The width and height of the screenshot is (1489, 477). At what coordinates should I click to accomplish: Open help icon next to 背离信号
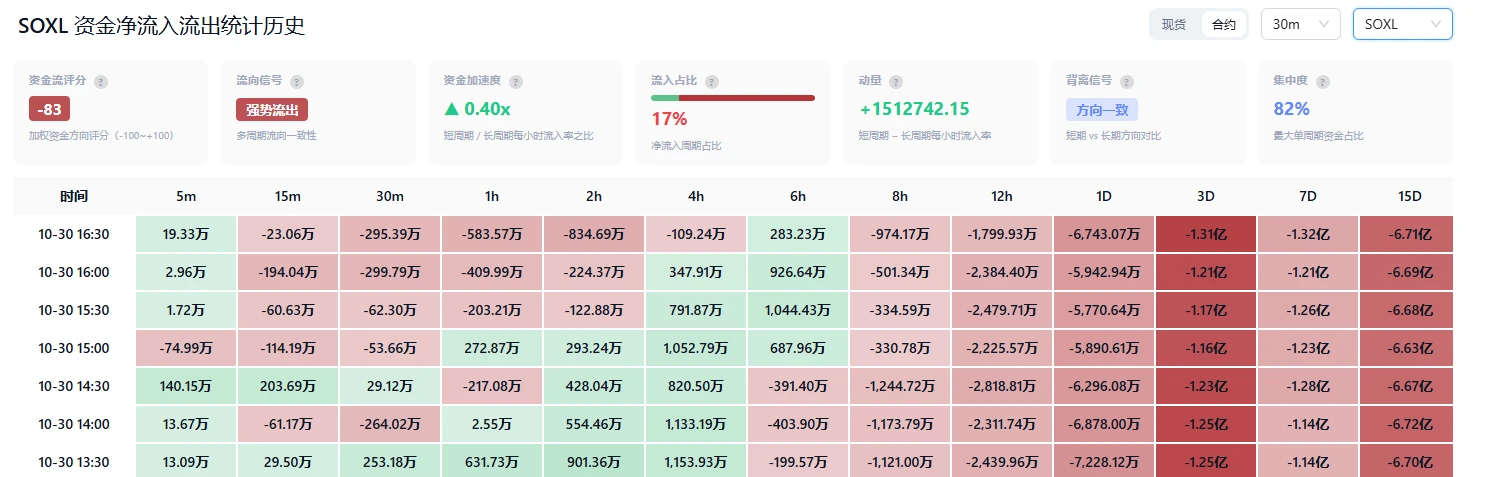(1126, 81)
